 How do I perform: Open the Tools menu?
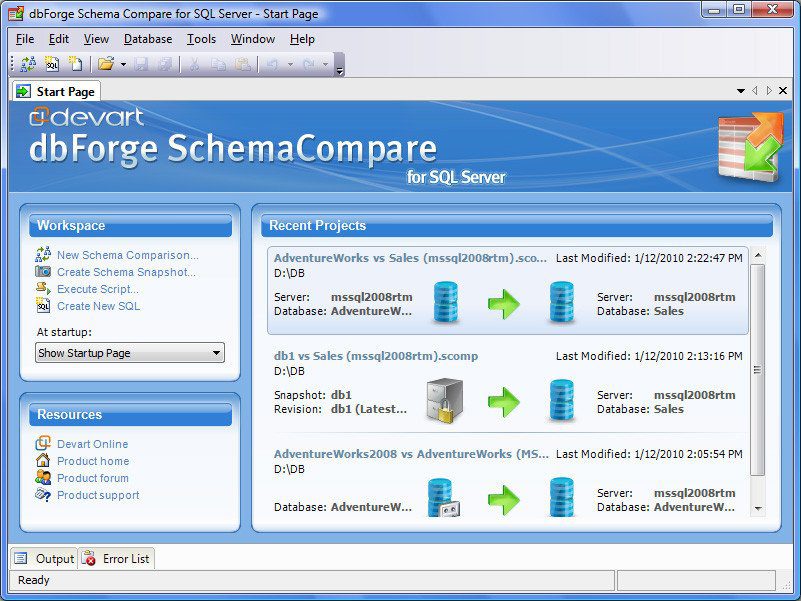tap(201, 39)
